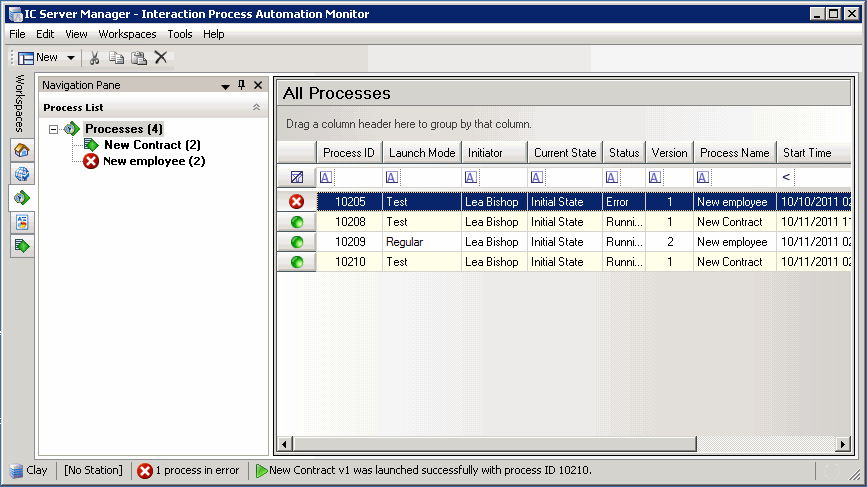Open the Tools menu
The width and height of the screenshot is (867, 487).
coord(180,34)
